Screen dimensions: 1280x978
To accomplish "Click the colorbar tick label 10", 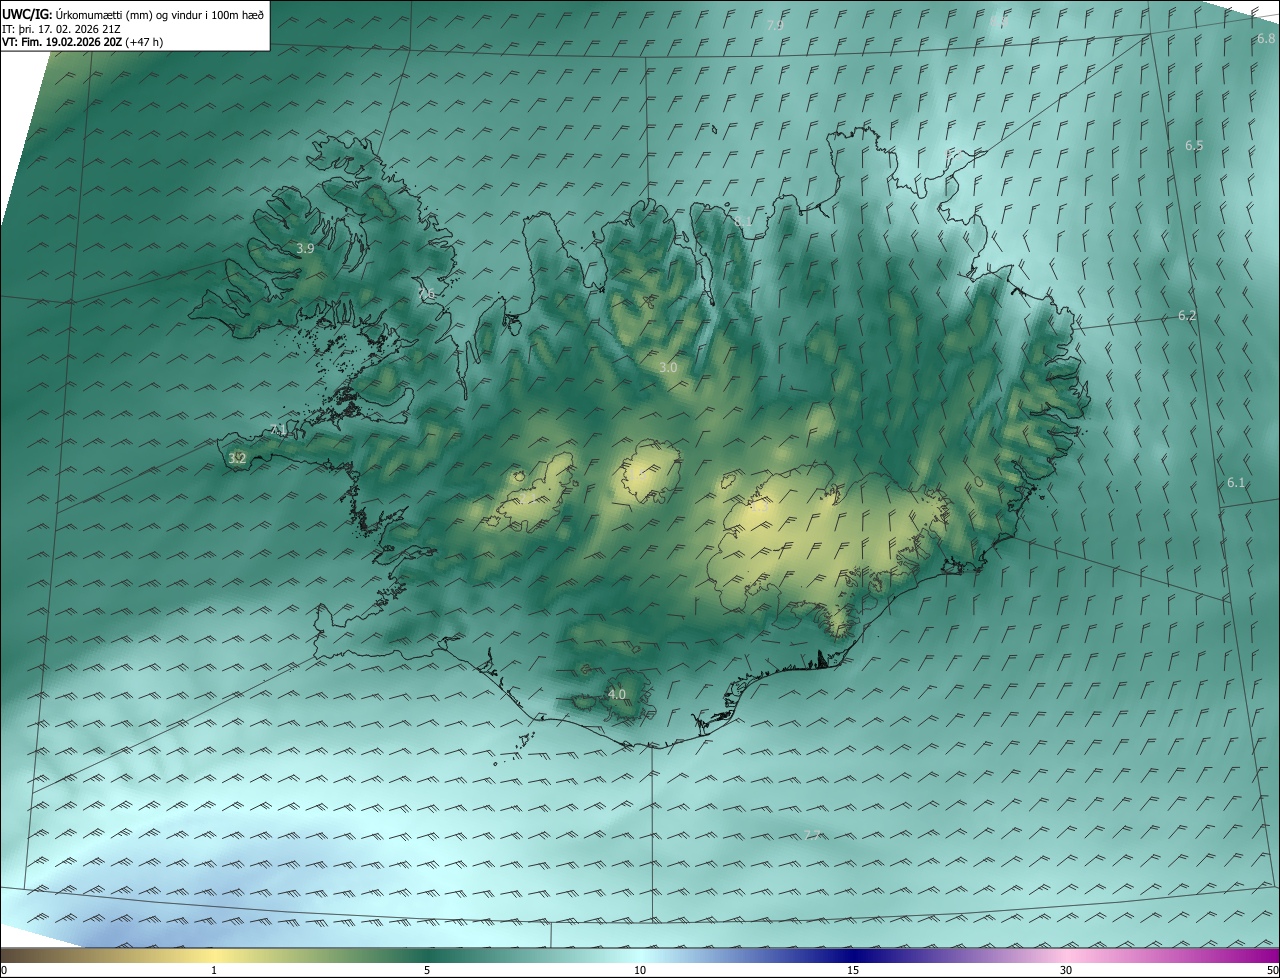I will coord(640,970).
